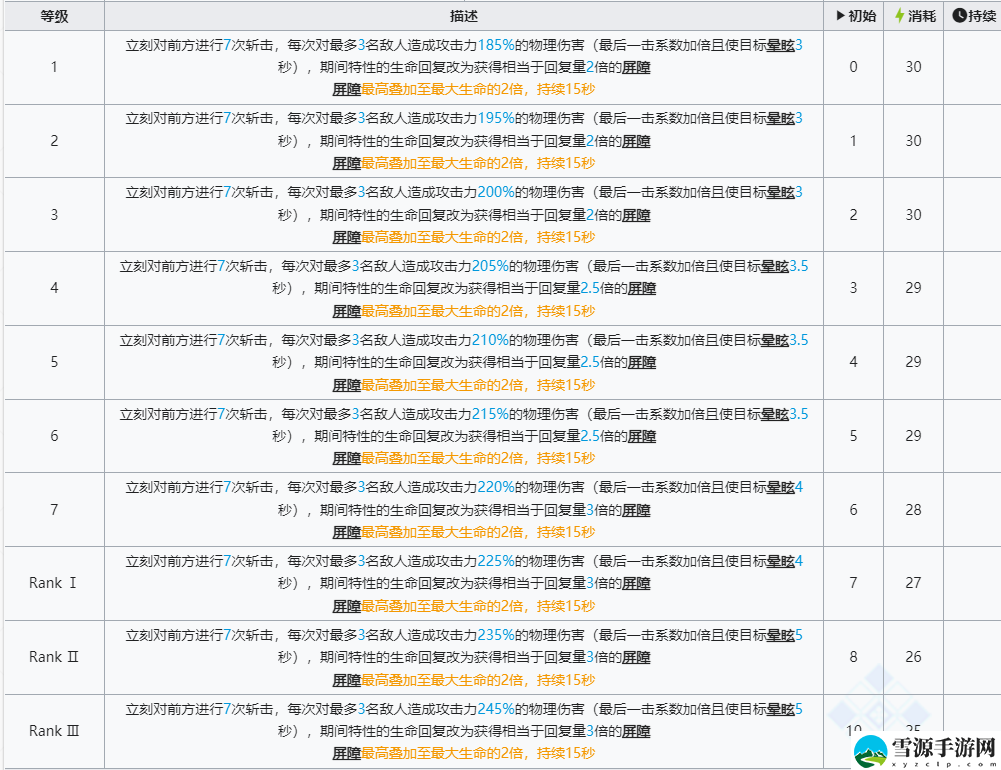Open the 晕眩 link in the 220% row
1001x770 pixels.
point(780,488)
